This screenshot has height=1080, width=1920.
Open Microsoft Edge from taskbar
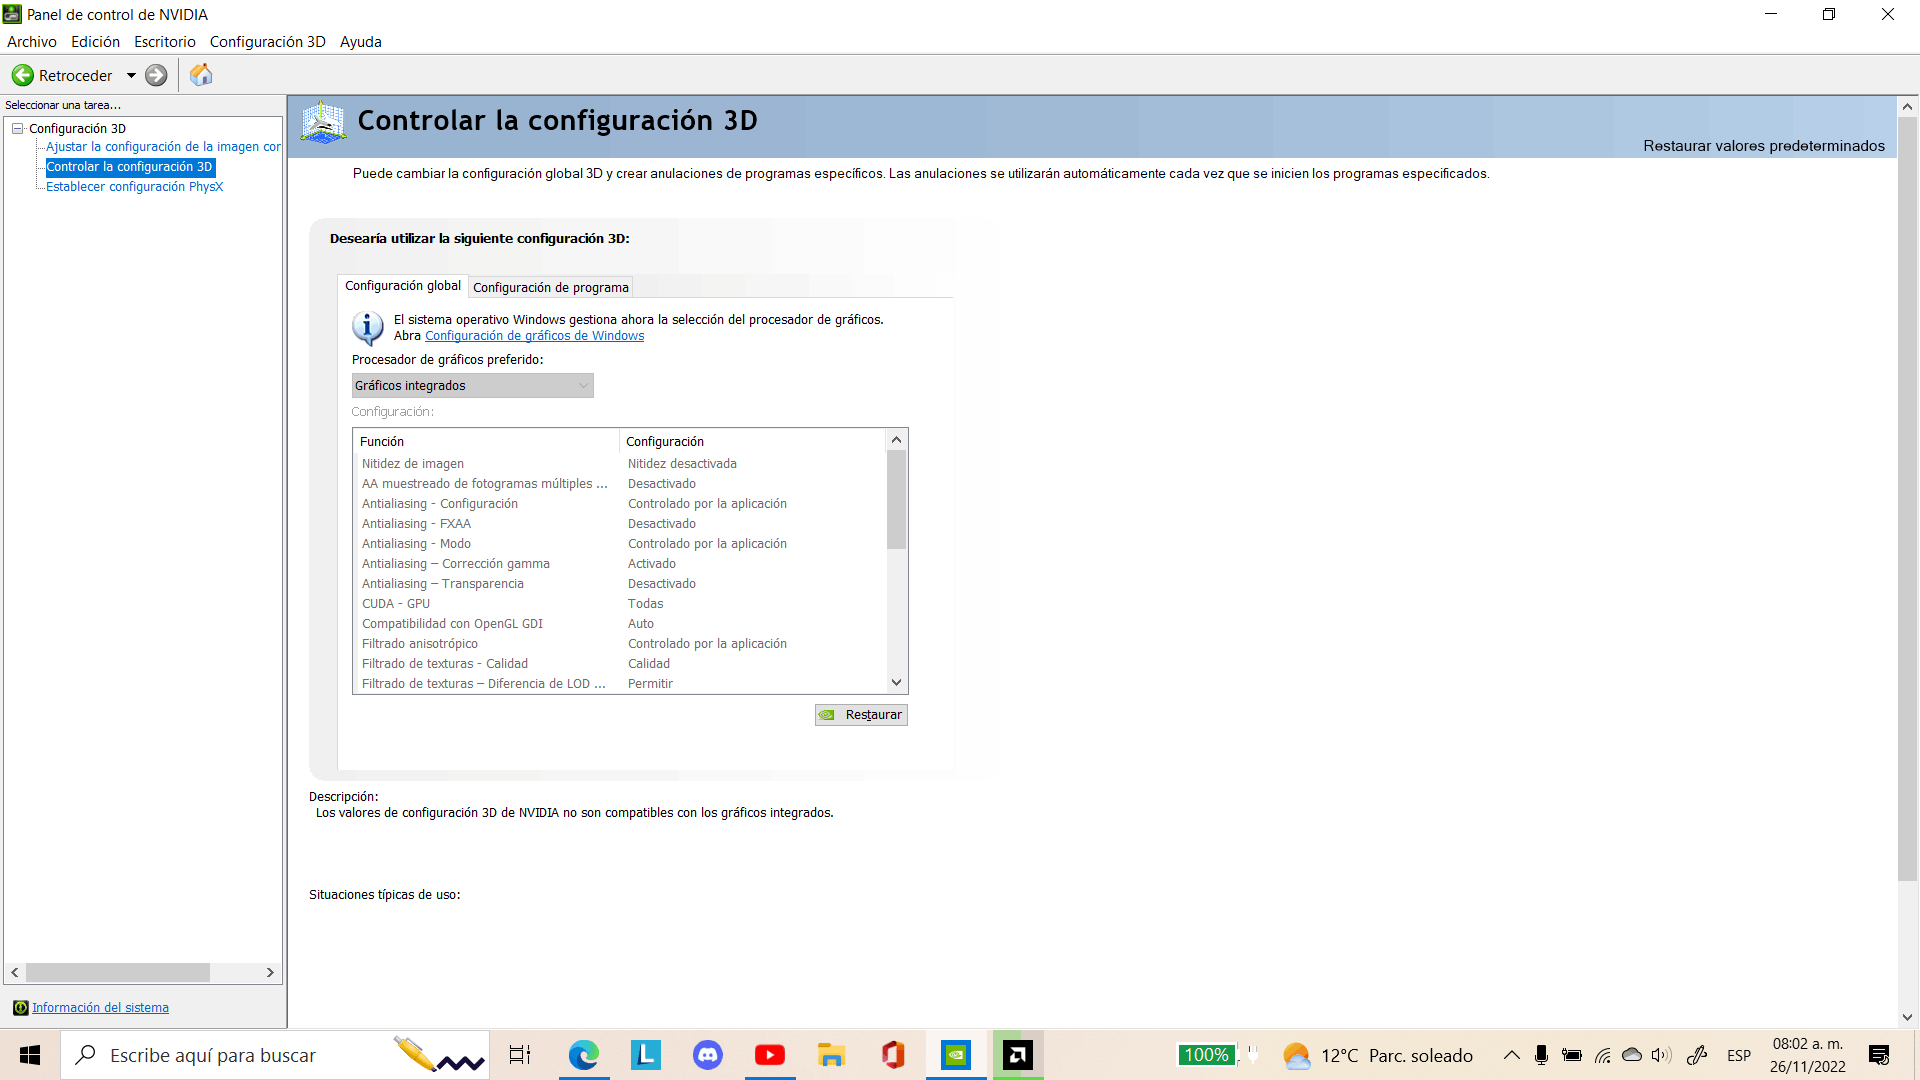(x=583, y=1055)
